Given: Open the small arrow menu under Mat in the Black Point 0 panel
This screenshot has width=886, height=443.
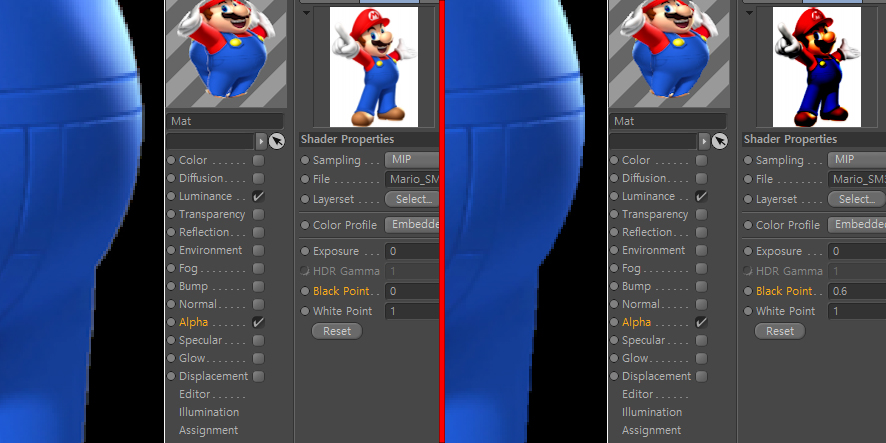Looking at the screenshot, I should pos(261,141).
